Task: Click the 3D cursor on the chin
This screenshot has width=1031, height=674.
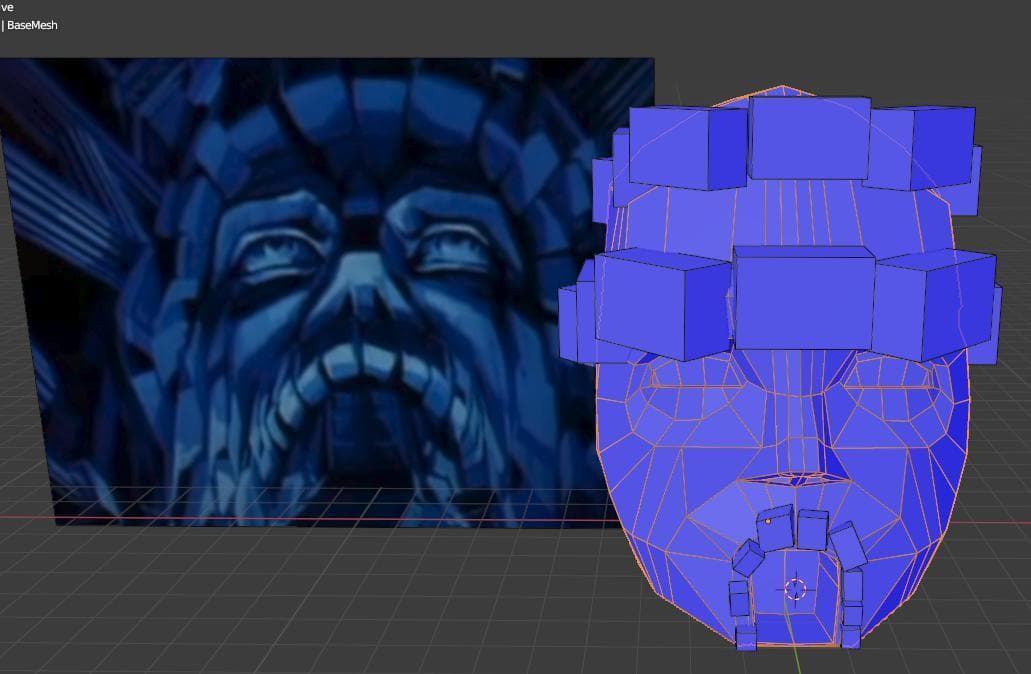Action: coord(796,589)
